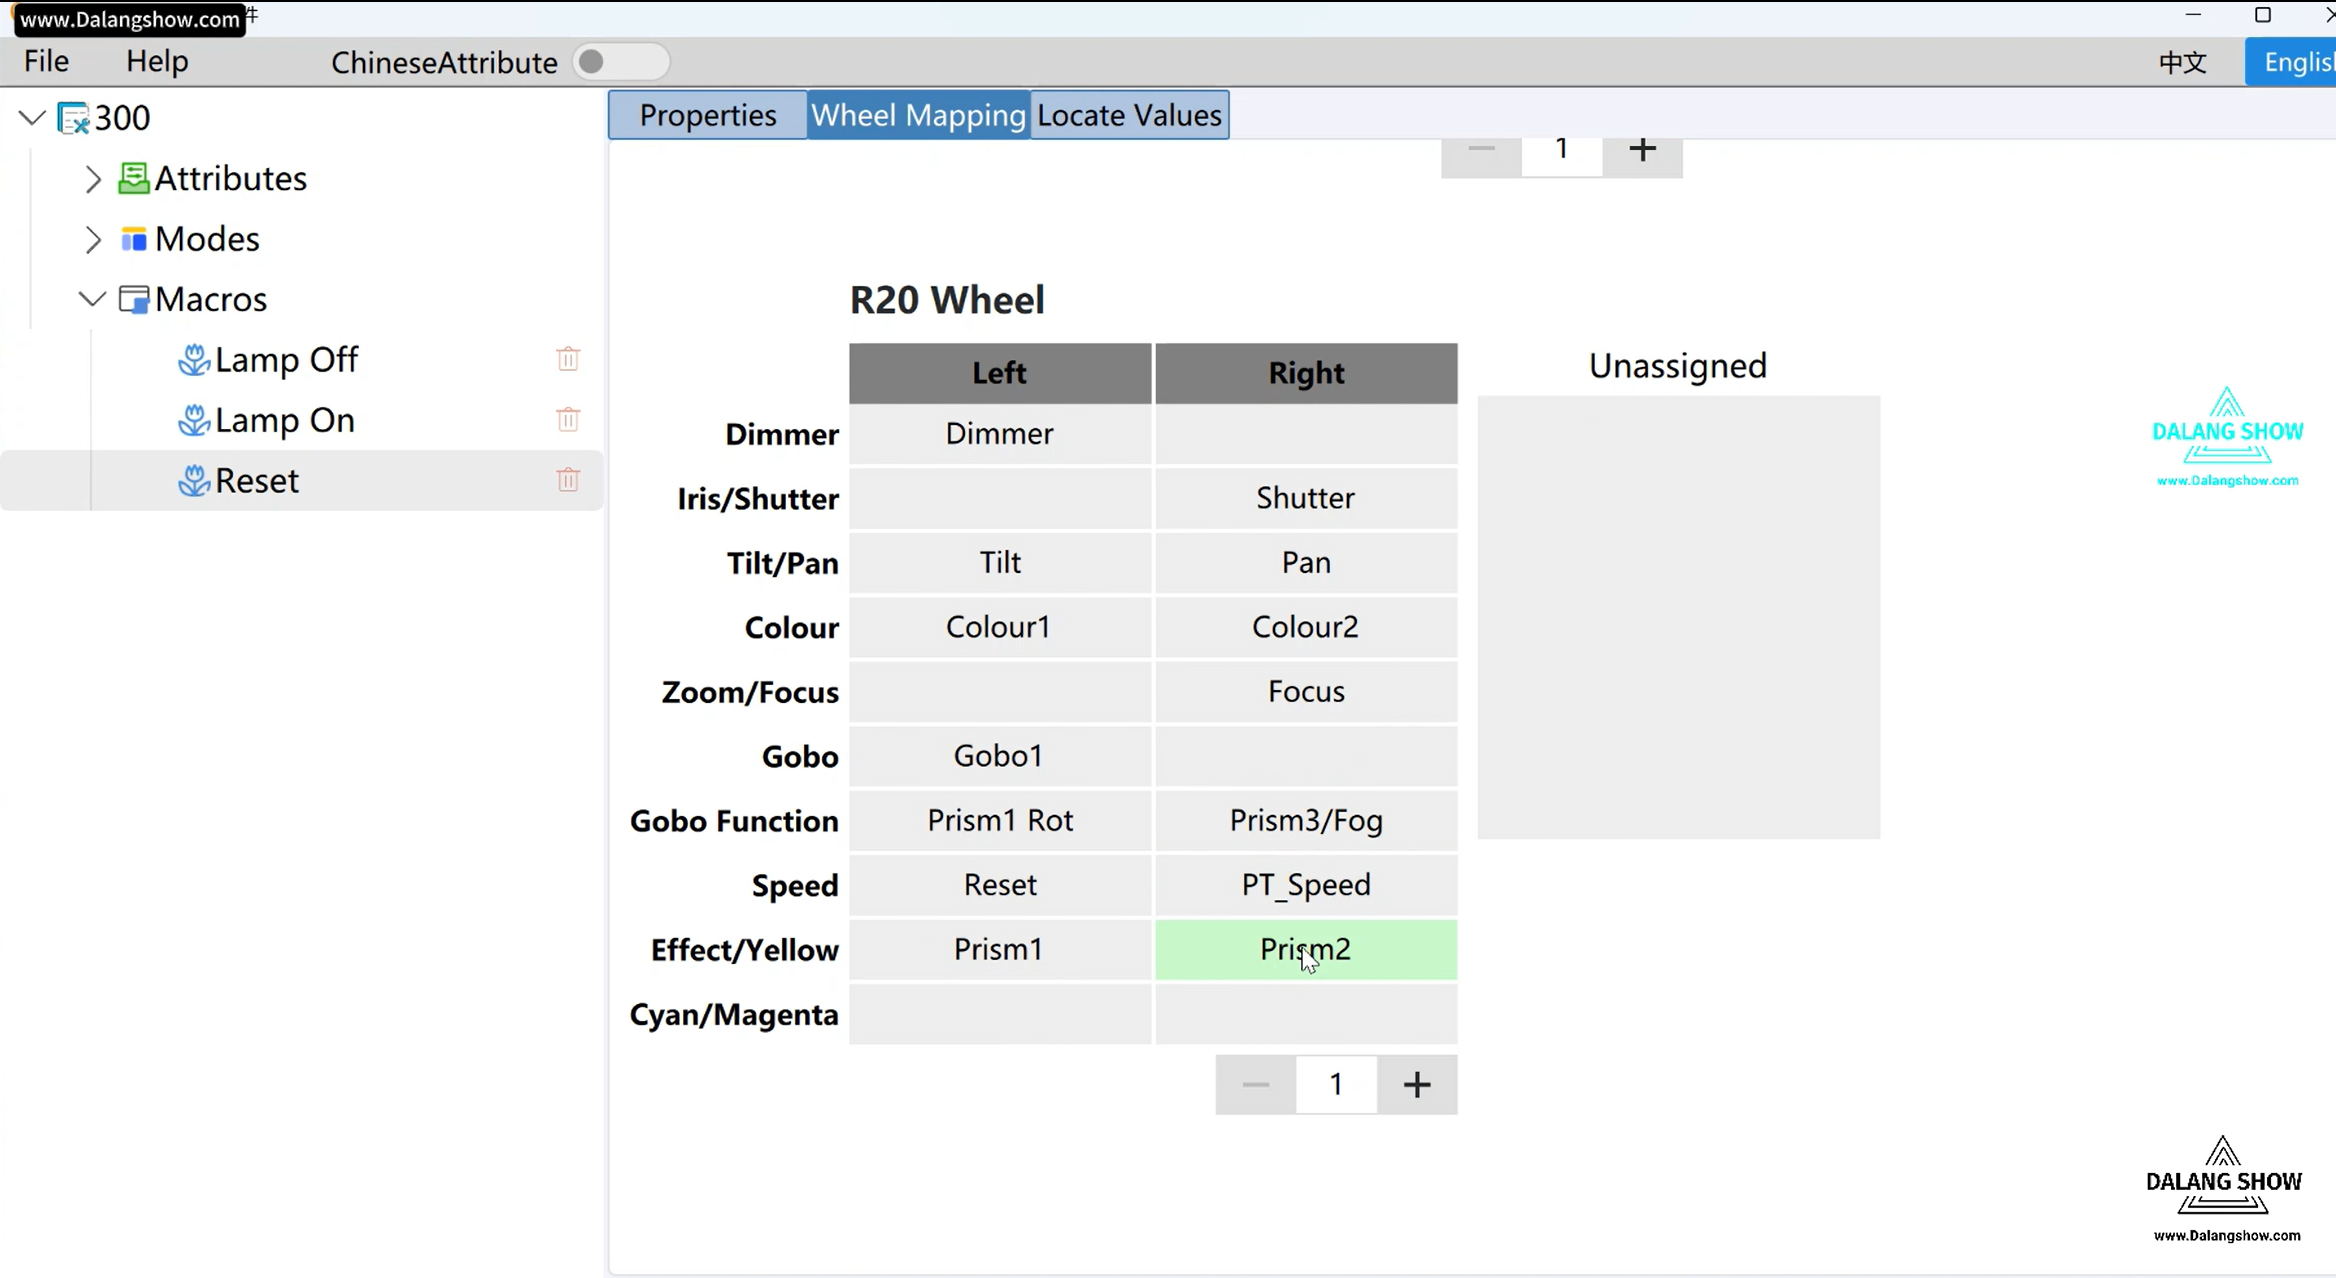Click the 300 fixture file icon
Screen dimensions: 2336x1278
[x=74, y=118]
